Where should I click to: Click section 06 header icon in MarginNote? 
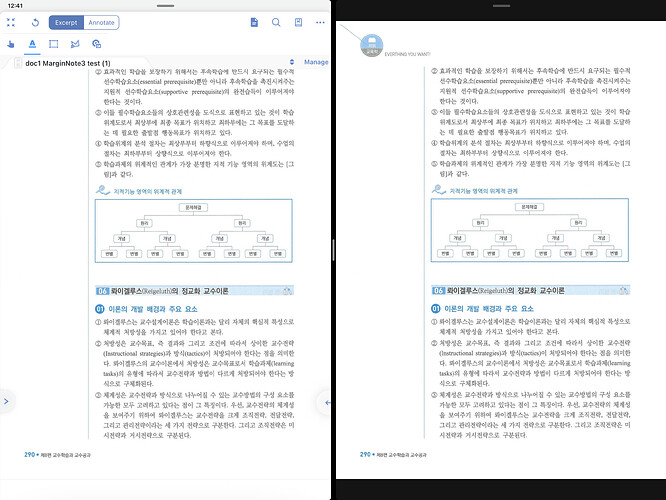pyautogui.click(x=288, y=291)
